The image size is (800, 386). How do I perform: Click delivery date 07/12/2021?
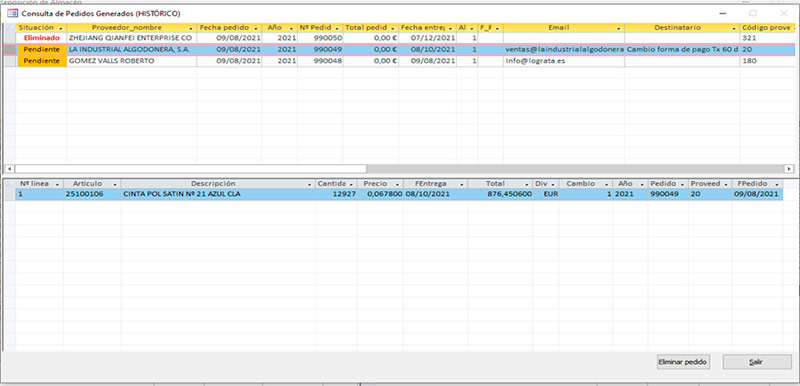(428, 38)
